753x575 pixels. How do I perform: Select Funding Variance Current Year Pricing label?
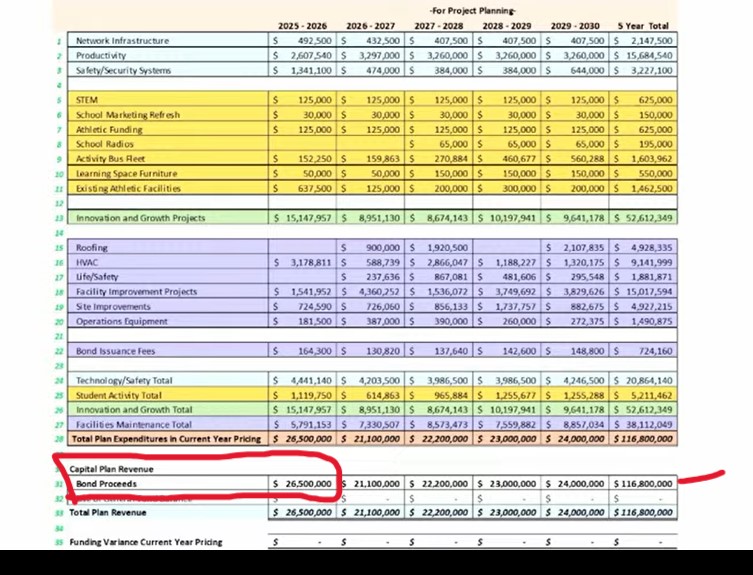click(x=146, y=542)
